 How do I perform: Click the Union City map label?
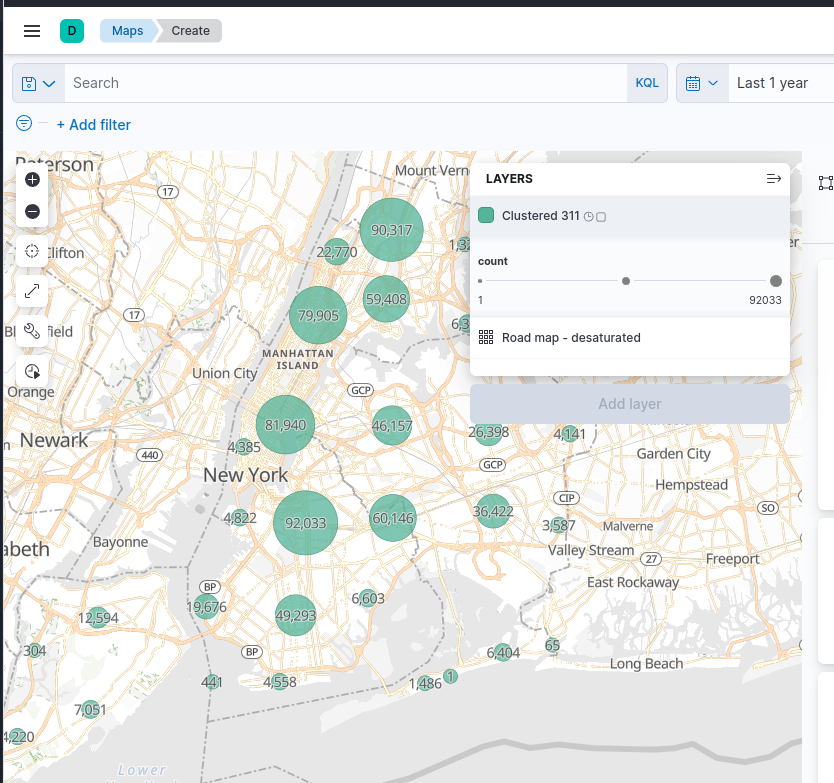click(x=224, y=373)
